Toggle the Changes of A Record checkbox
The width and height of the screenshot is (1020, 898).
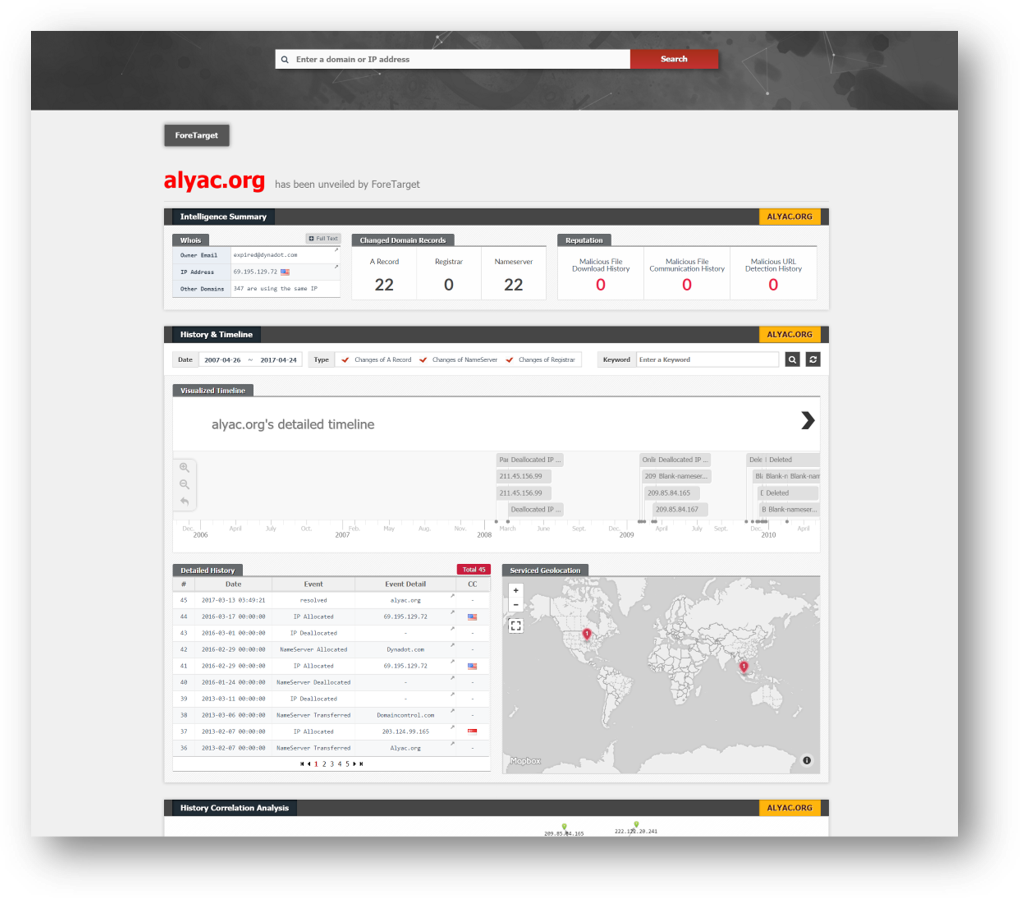pyautogui.click(x=345, y=360)
